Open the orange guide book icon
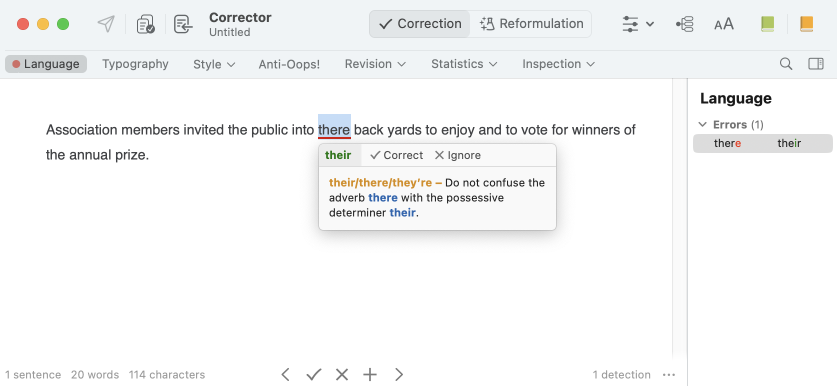 (806, 24)
